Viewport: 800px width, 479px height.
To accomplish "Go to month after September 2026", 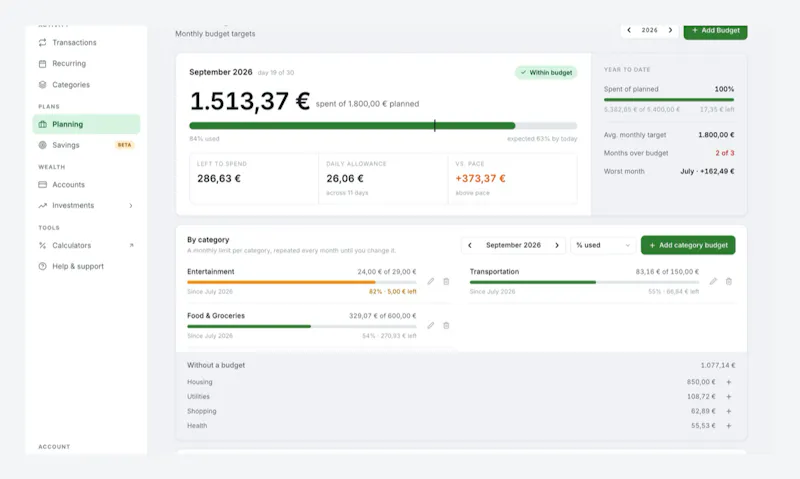I will pyautogui.click(x=557, y=245).
